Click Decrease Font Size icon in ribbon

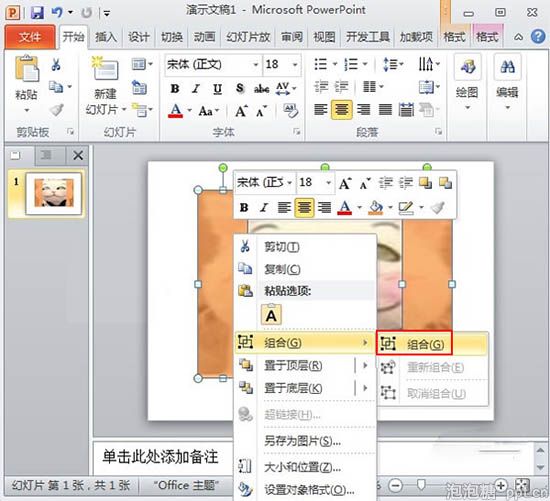pos(261,111)
